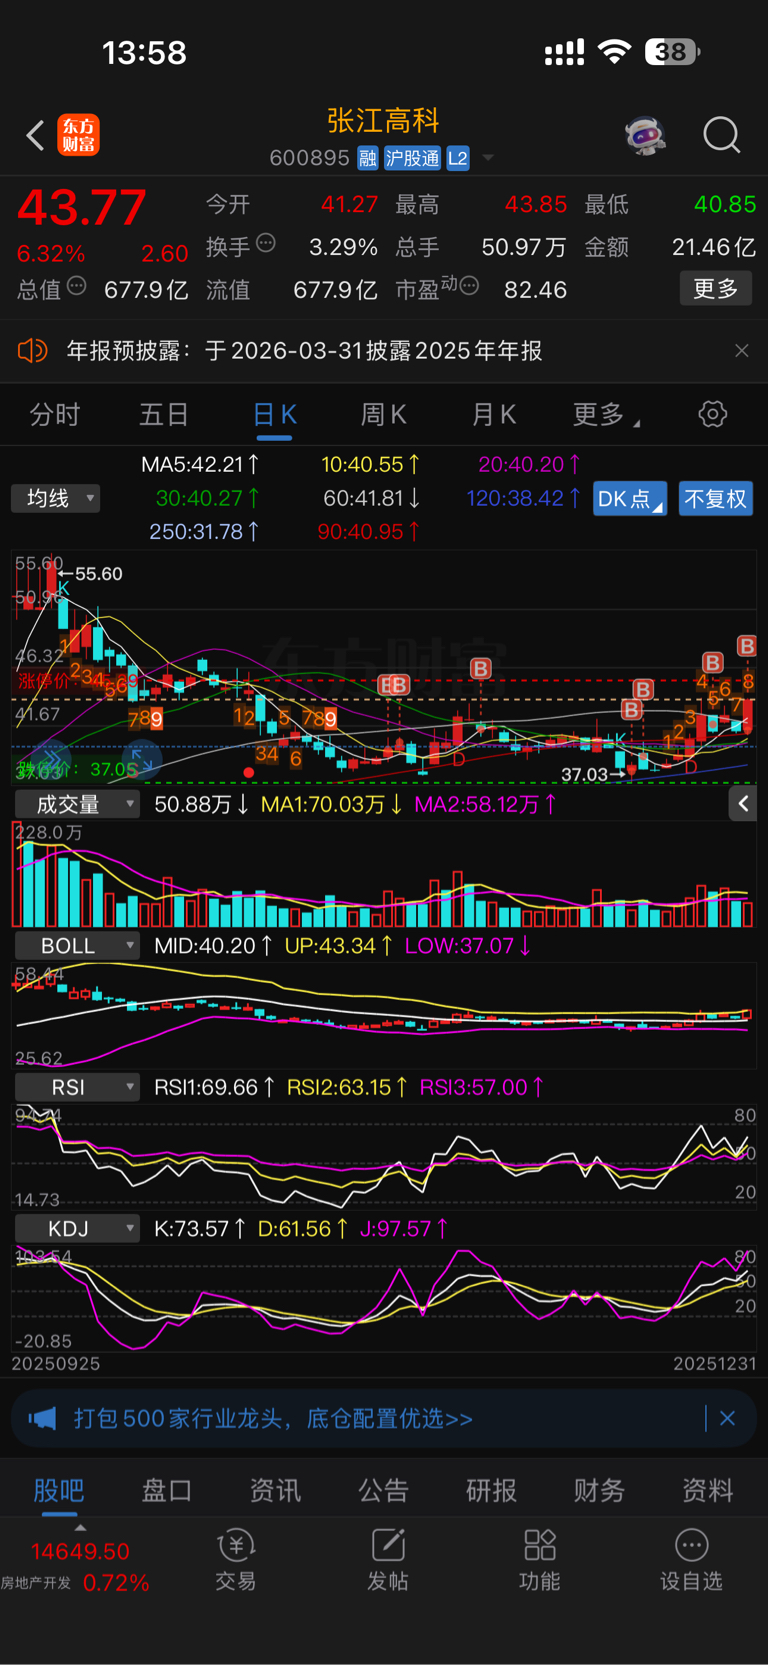Viewport: 768px width, 1665px height.
Task: Expand the 更多 chart period menu
Action: (x=606, y=414)
